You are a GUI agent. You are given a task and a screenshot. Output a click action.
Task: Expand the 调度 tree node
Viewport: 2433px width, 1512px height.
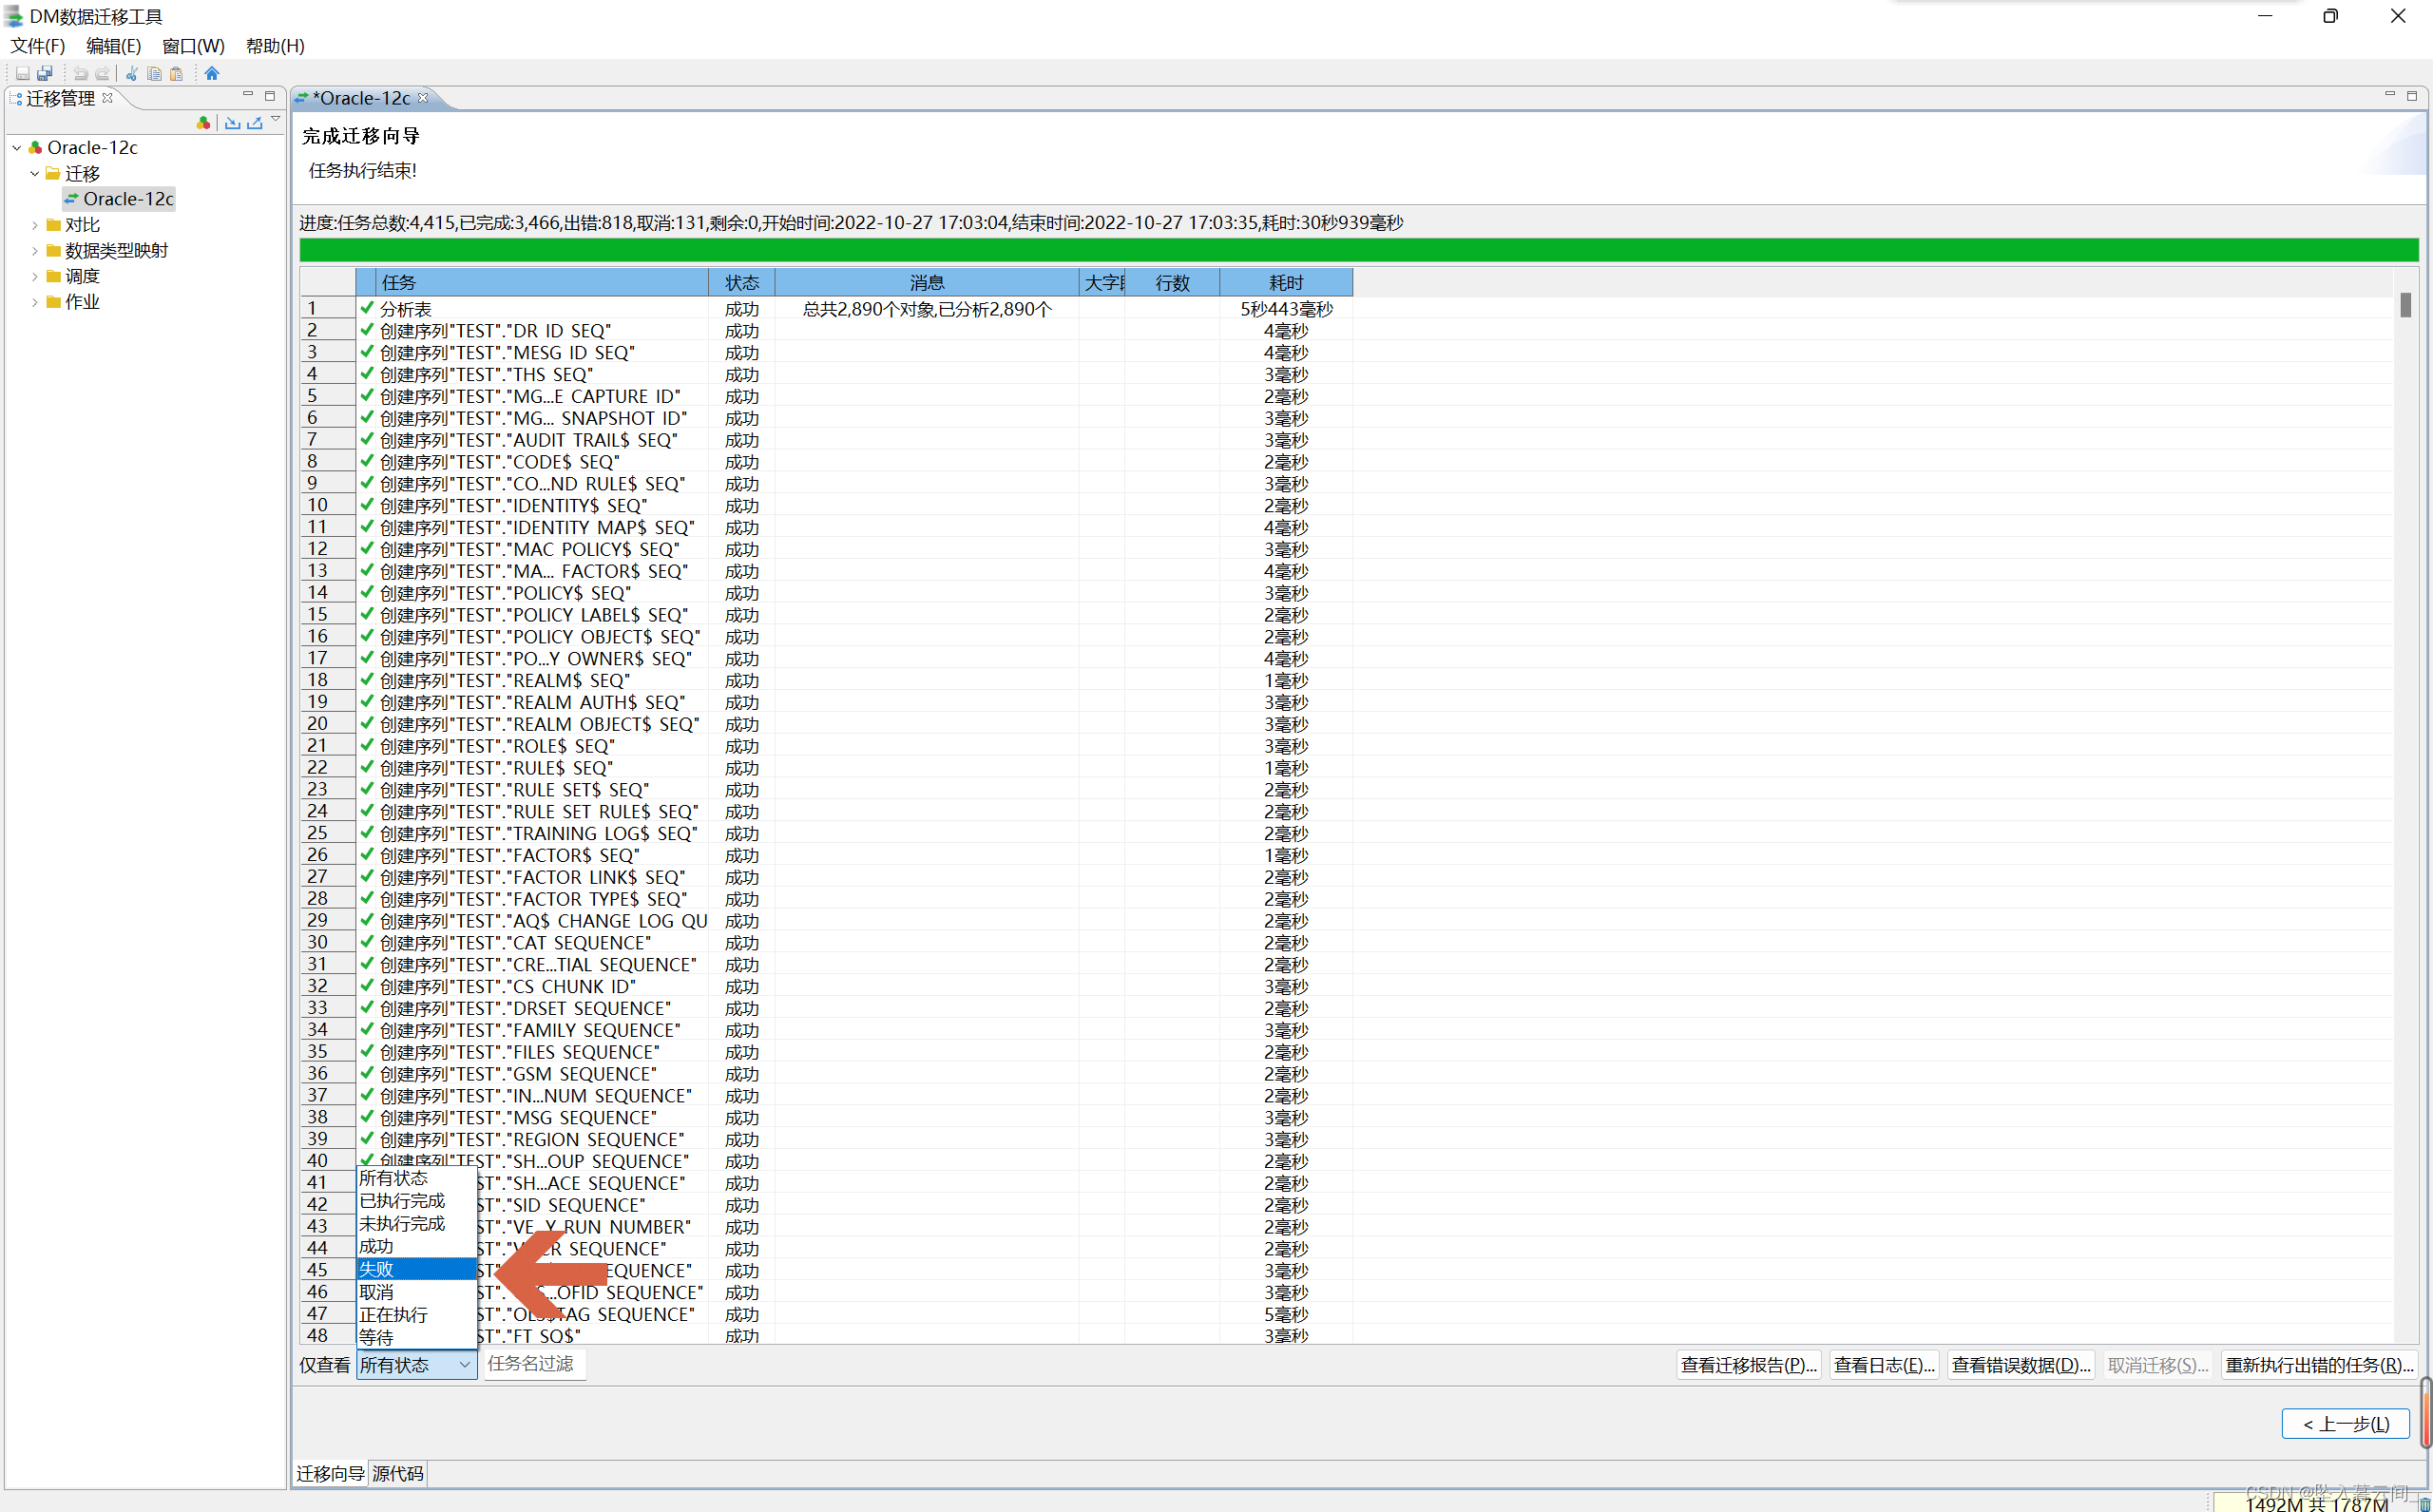[35, 276]
